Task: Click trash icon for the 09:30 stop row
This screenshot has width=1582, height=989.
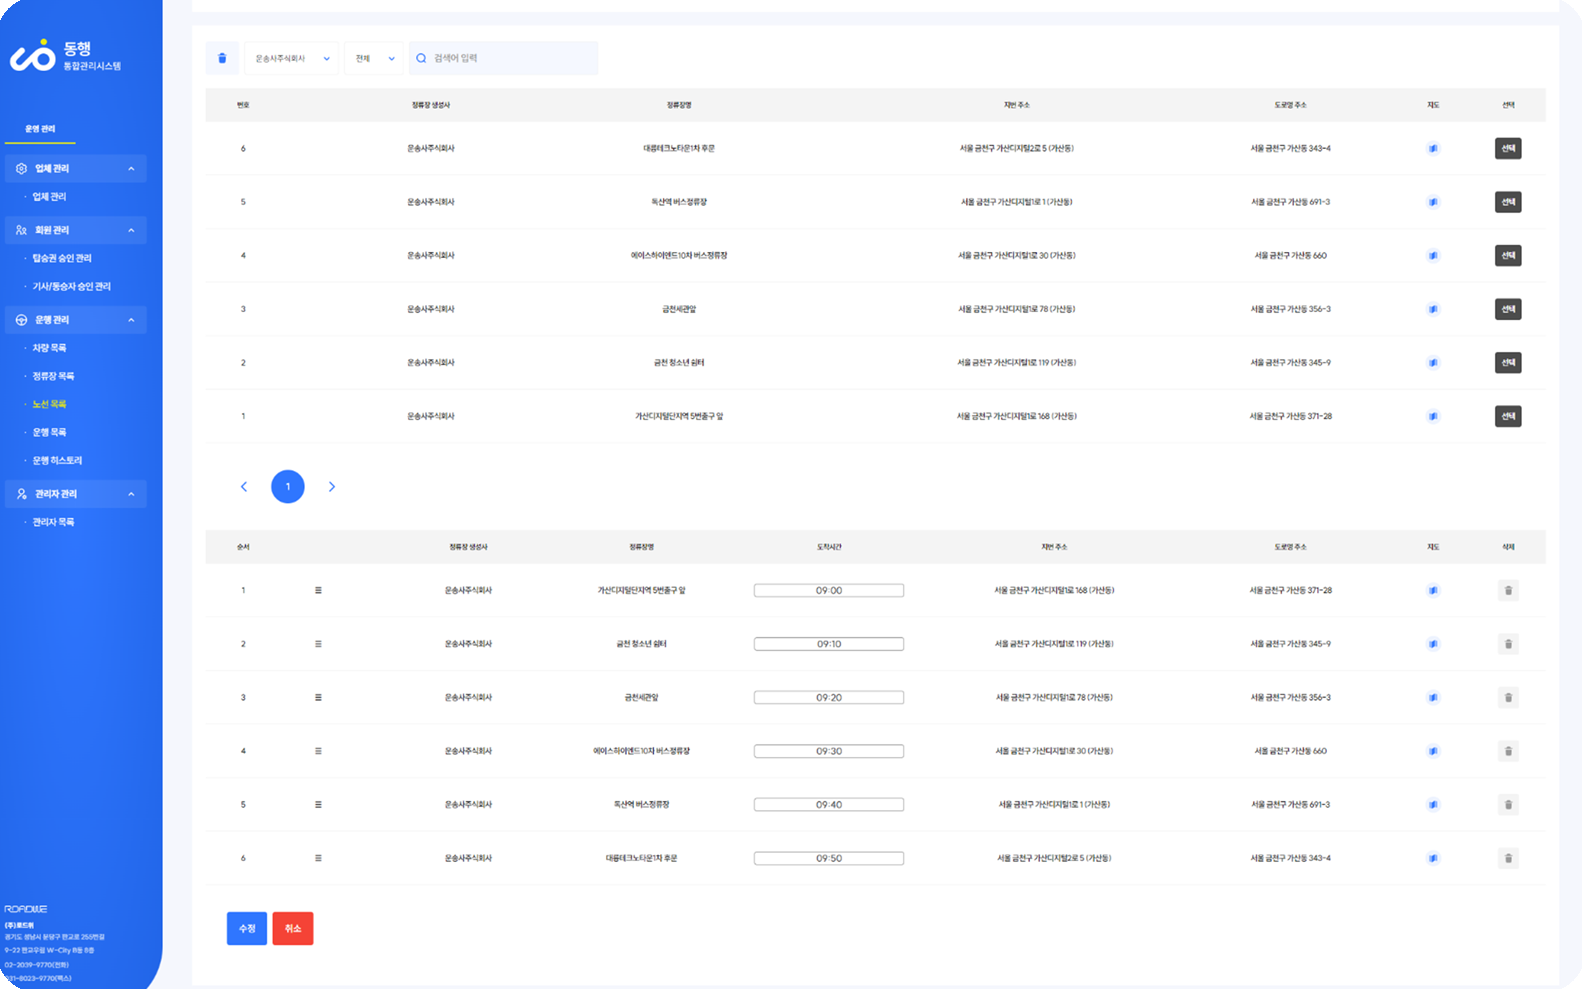Action: pos(1508,751)
